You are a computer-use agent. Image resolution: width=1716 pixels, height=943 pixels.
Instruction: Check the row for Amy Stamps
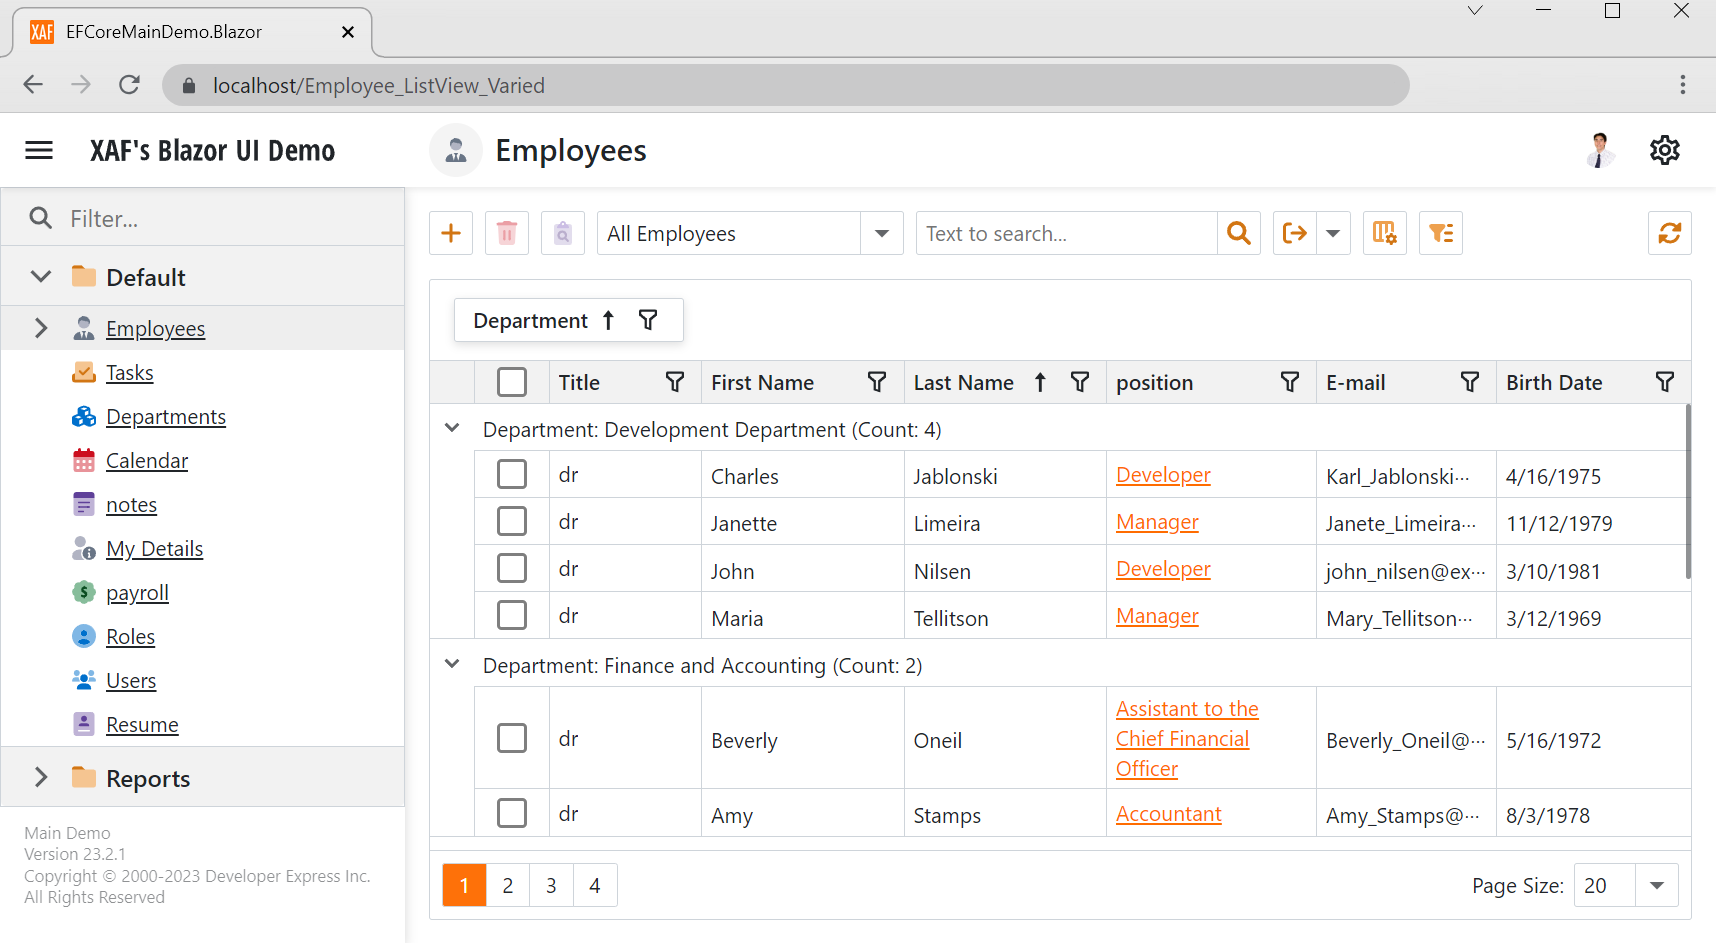tap(512, 813)
